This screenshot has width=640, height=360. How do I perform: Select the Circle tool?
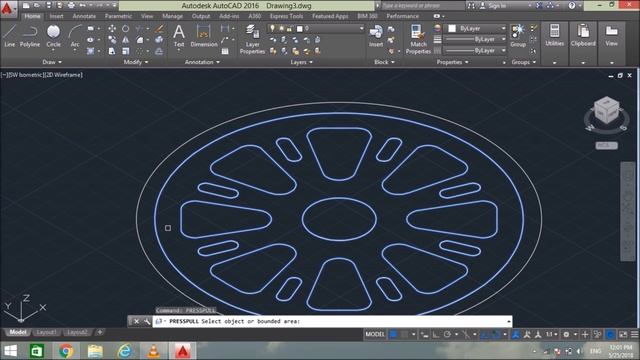[x=53, y=36]
